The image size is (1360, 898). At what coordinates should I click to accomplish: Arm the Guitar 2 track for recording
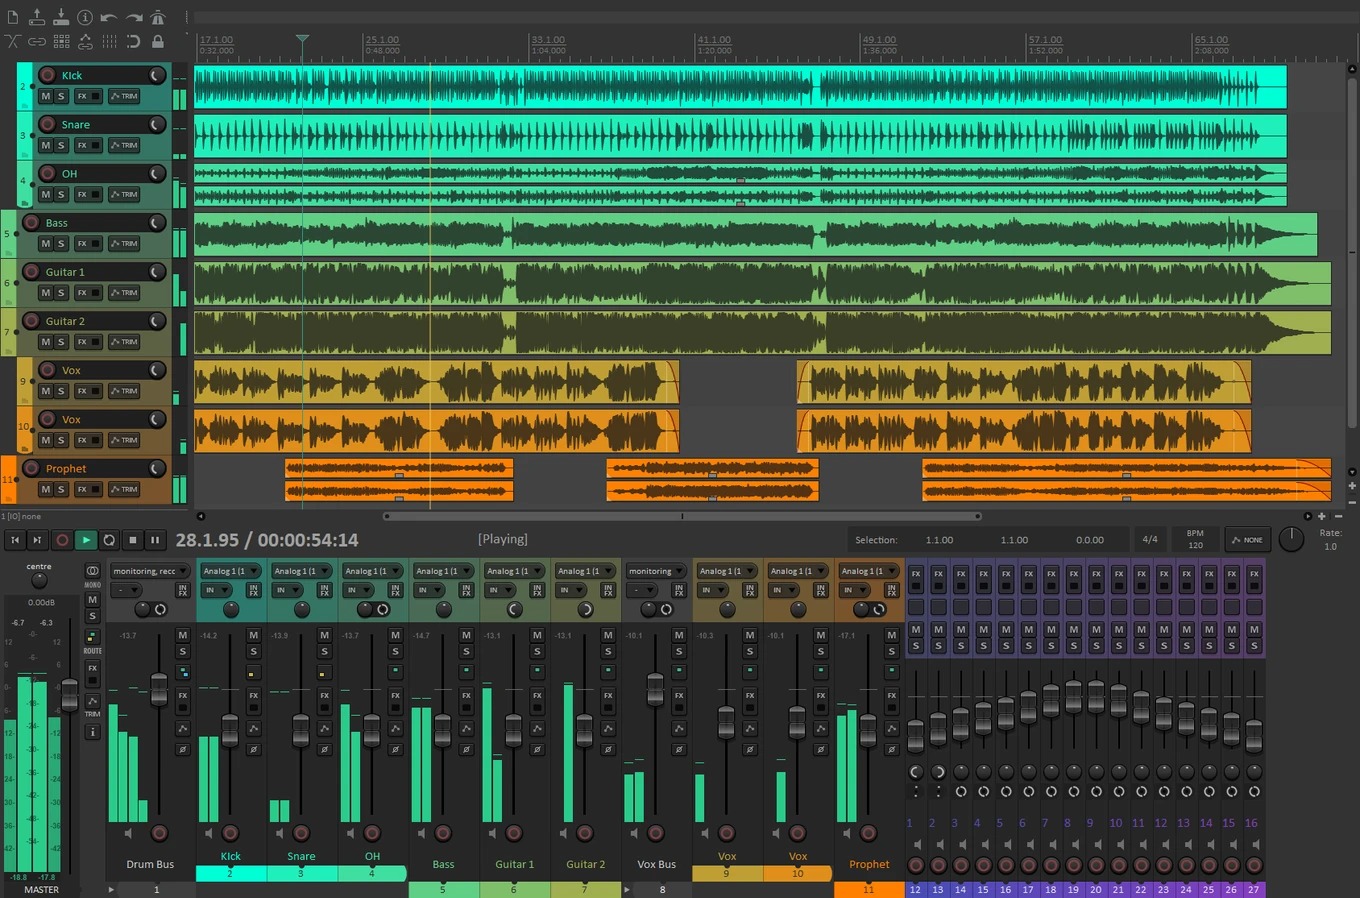(x=30, y=321)
